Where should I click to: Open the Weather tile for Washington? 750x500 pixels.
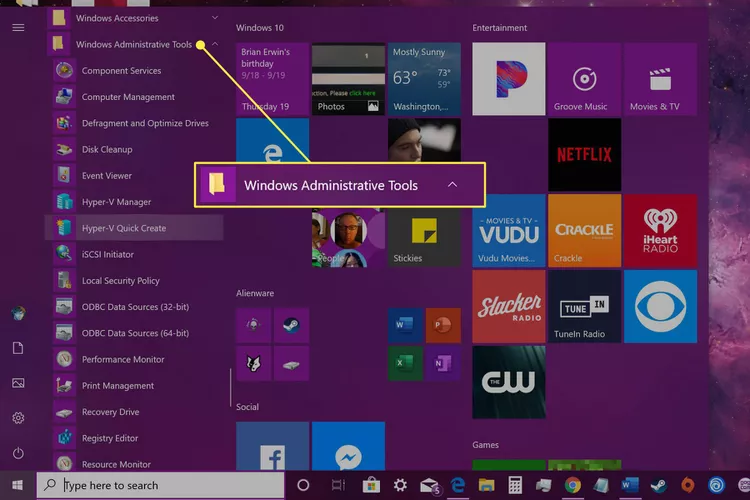tap(424, 79)
